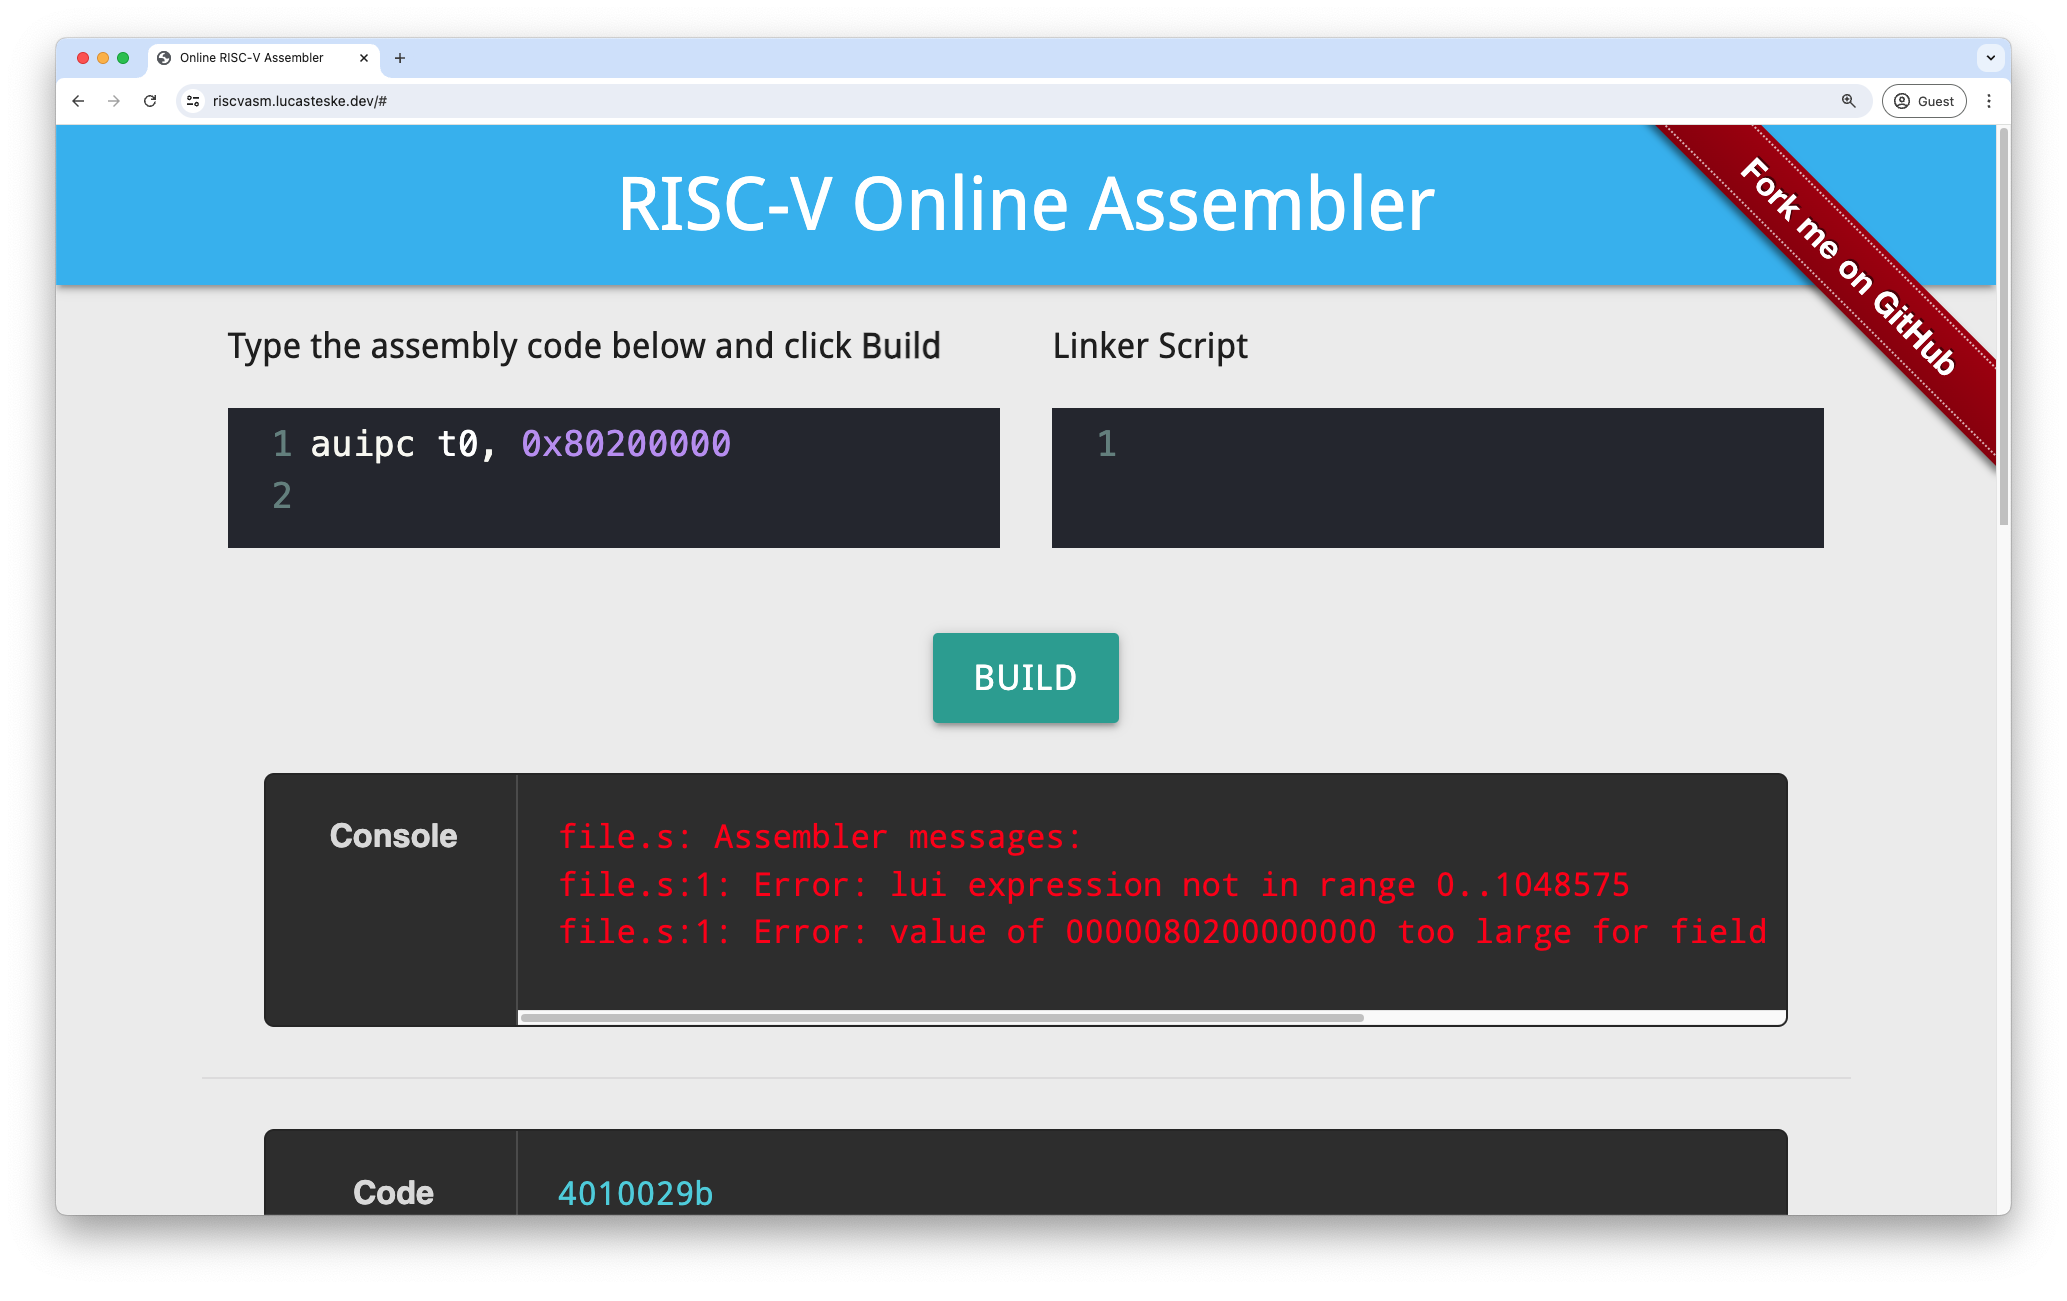Image resolution: width=2067 pixels, height=1301 pixels.
Task: Click the macOS green fullscreen button
Action: tap(123, 58)
